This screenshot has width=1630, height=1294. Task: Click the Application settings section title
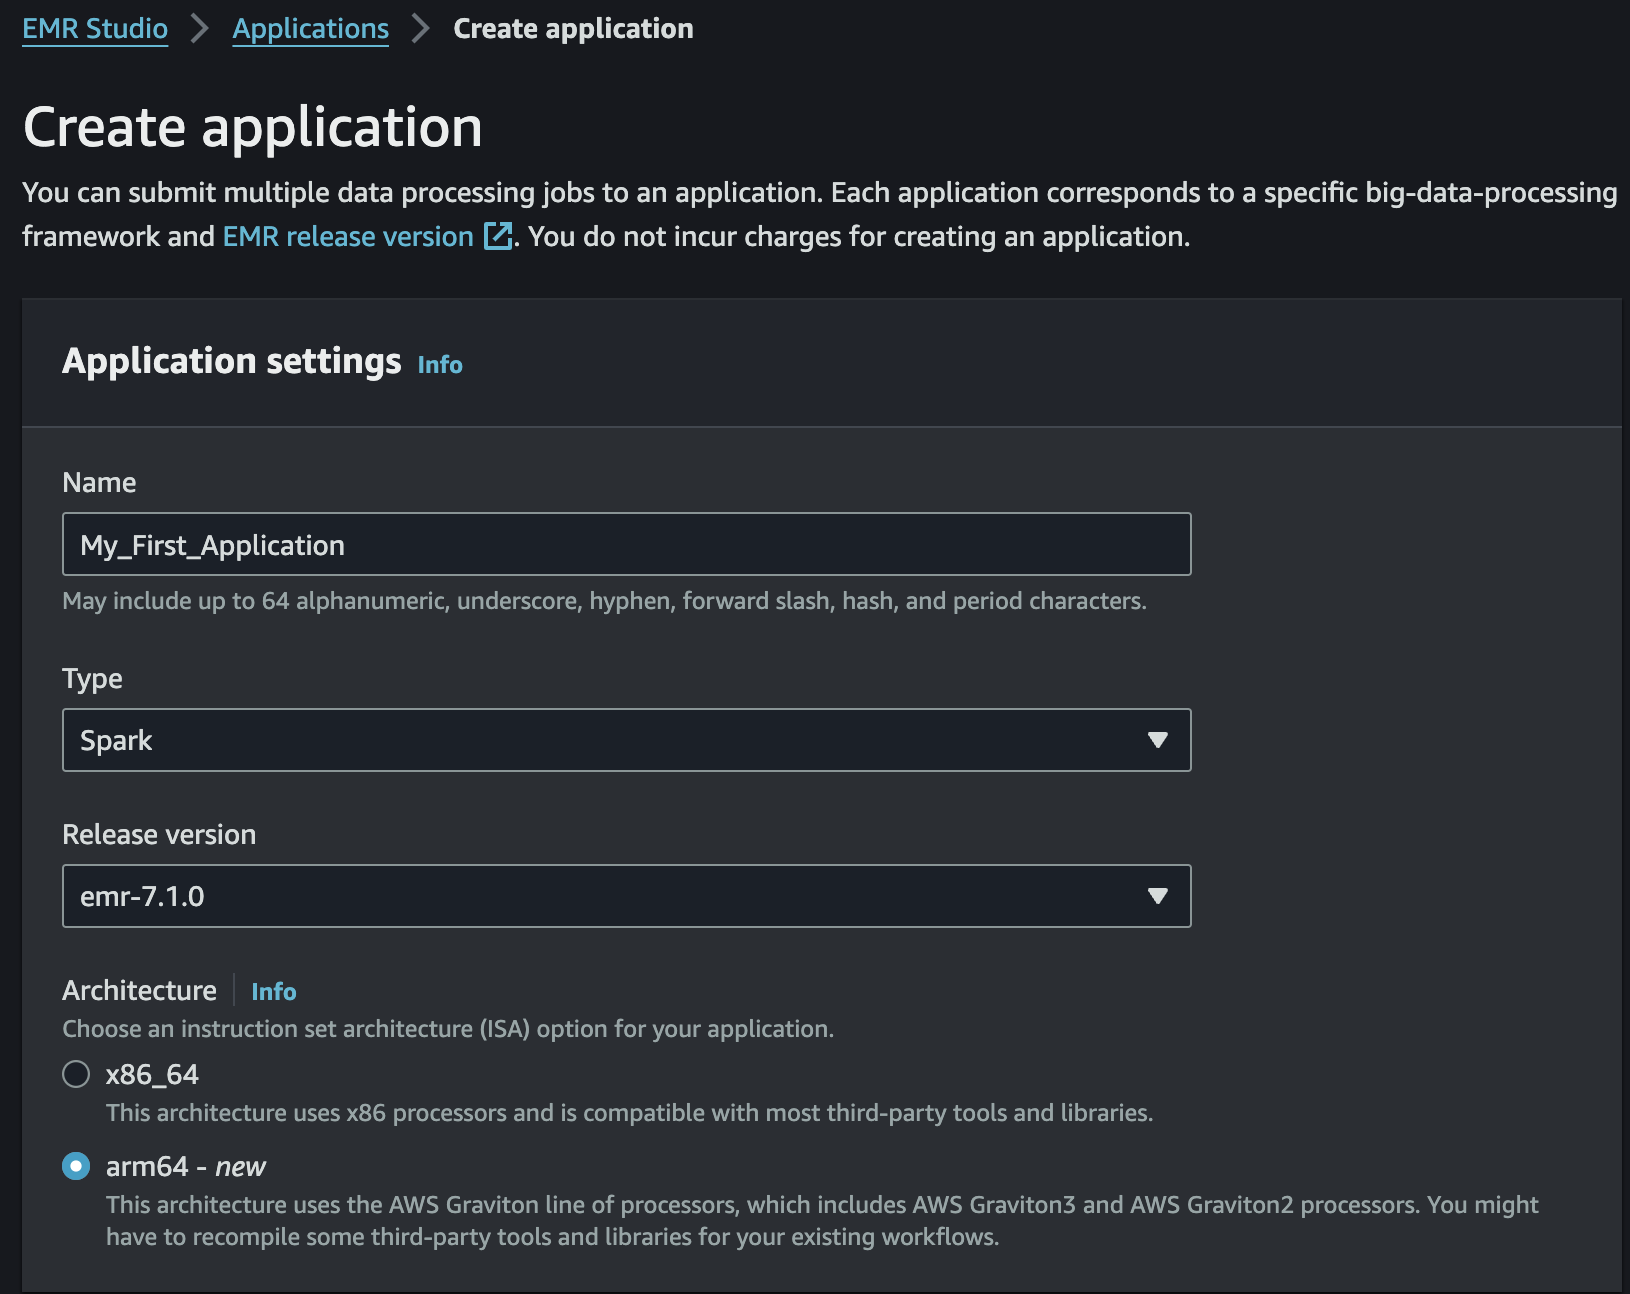231,361
